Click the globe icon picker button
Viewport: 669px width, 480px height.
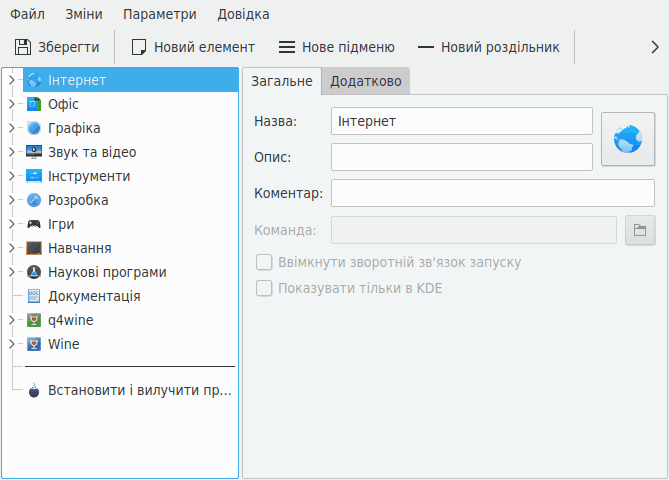[627, 139]
